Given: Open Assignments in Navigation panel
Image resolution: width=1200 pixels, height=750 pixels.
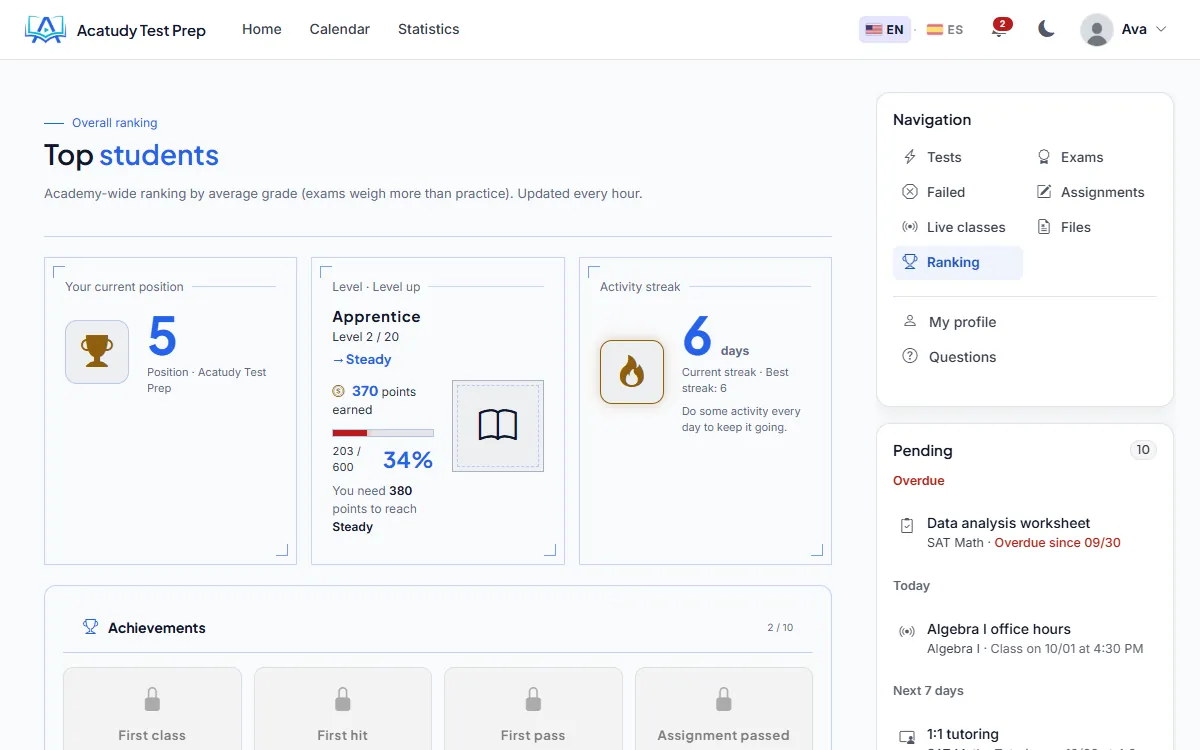Looking at the screenshot, I should coord(1091,192).
